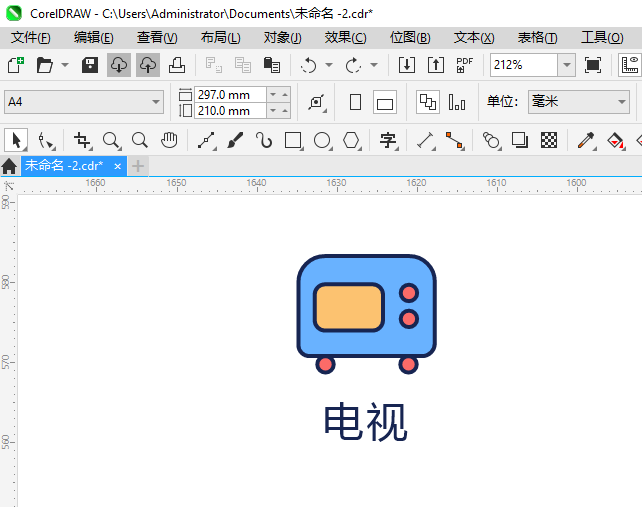The height and width of the screenshot is (507, 642).
Task: Add a new document tab
Action: (x=138, y=166)
